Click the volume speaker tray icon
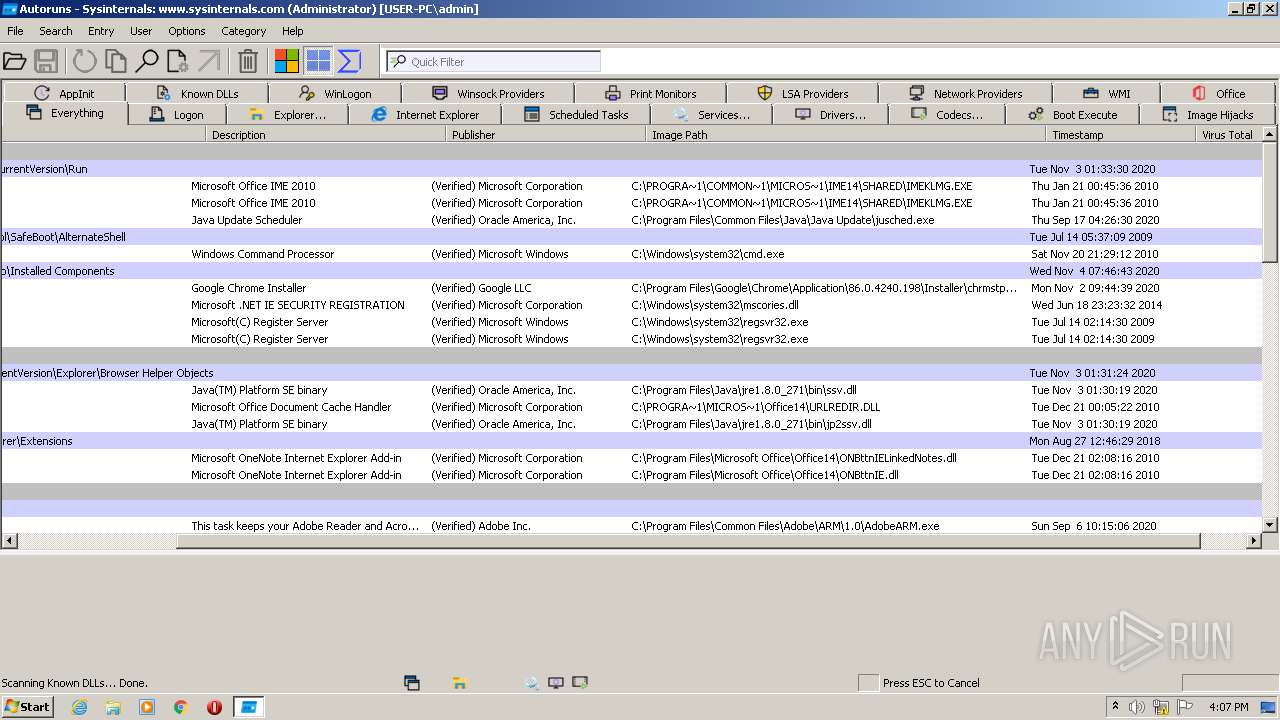The image size is (1280, 720). point(1137,707)
